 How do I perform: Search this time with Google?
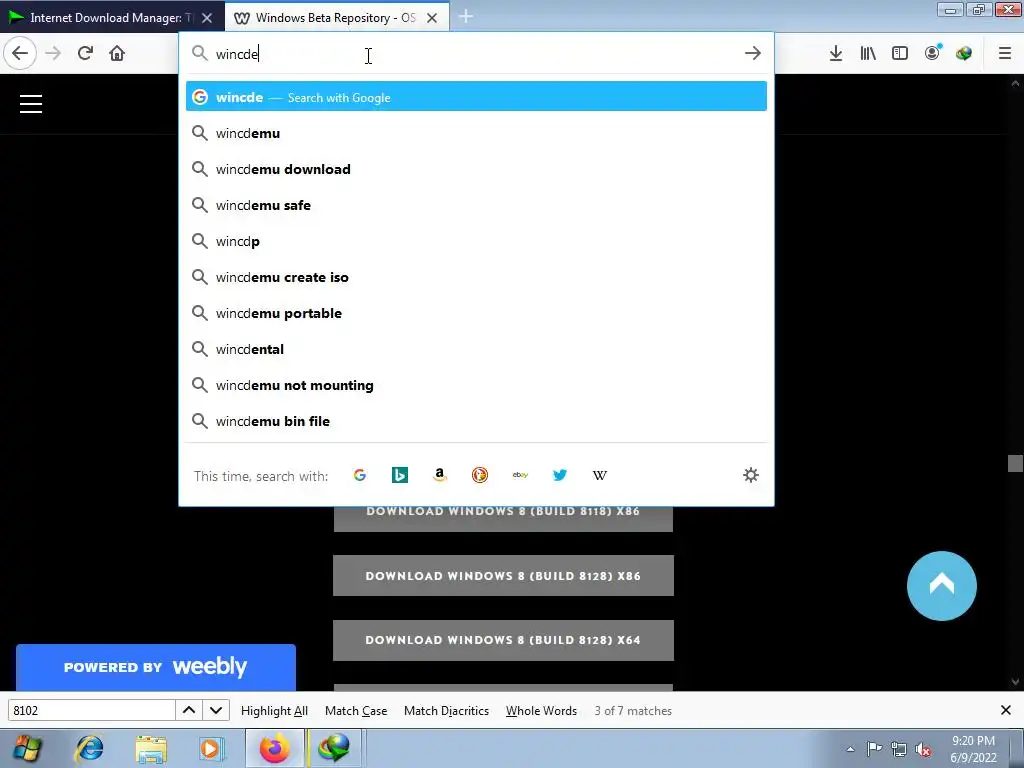coord(360,475)
